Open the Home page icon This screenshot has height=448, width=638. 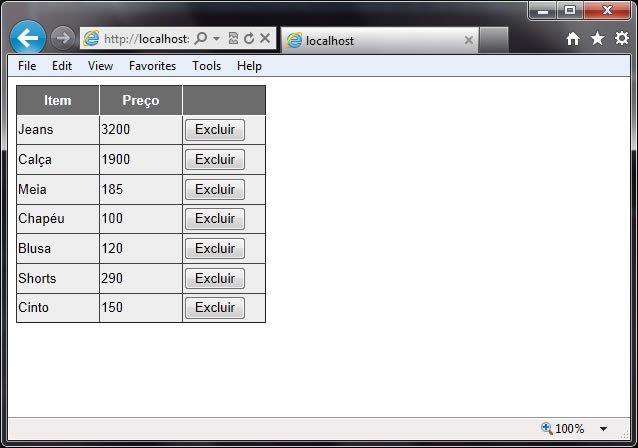pos(573,39)
